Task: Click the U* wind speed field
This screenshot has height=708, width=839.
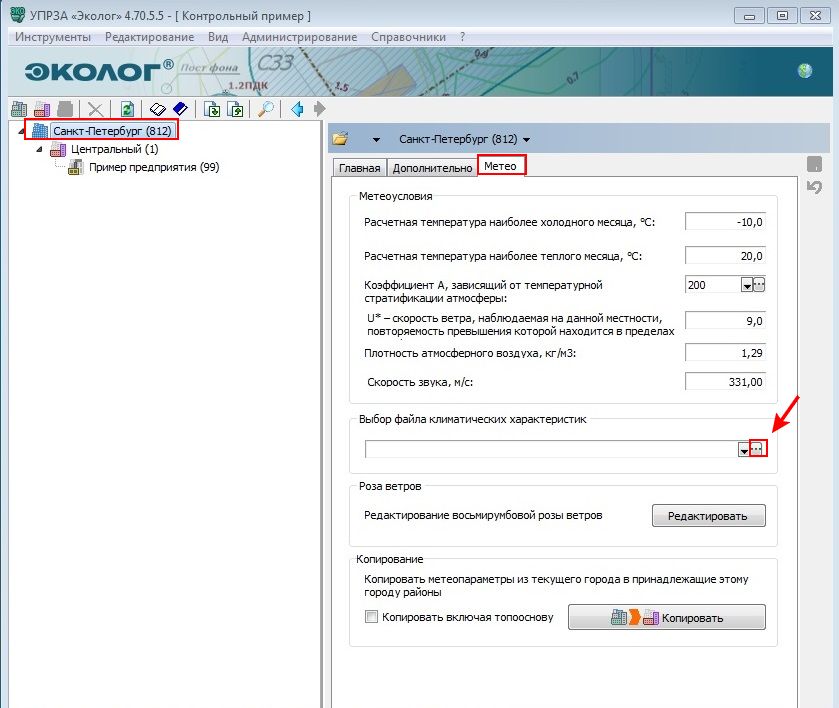Action: 725,321
